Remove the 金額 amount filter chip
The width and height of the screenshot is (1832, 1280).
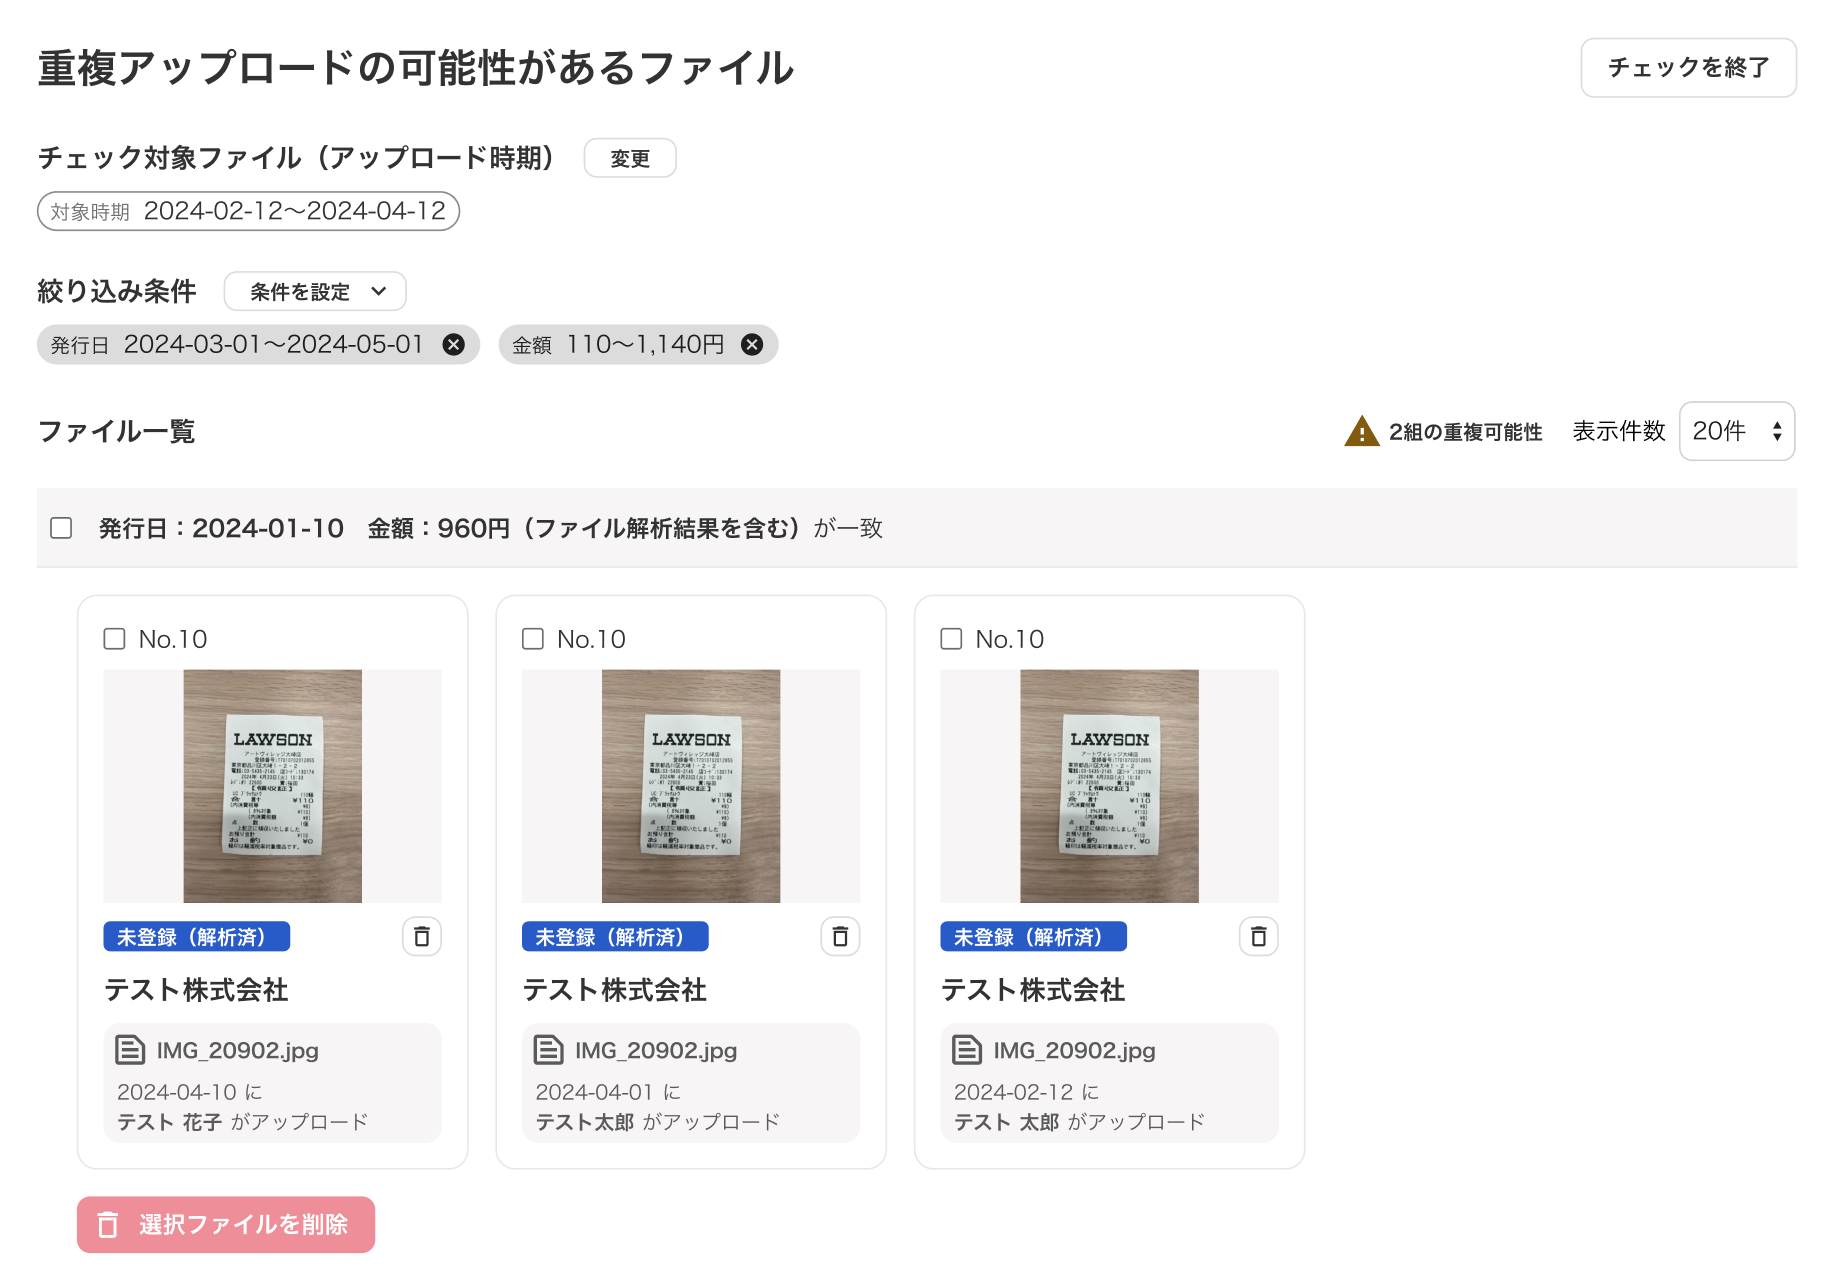[752, 345]
